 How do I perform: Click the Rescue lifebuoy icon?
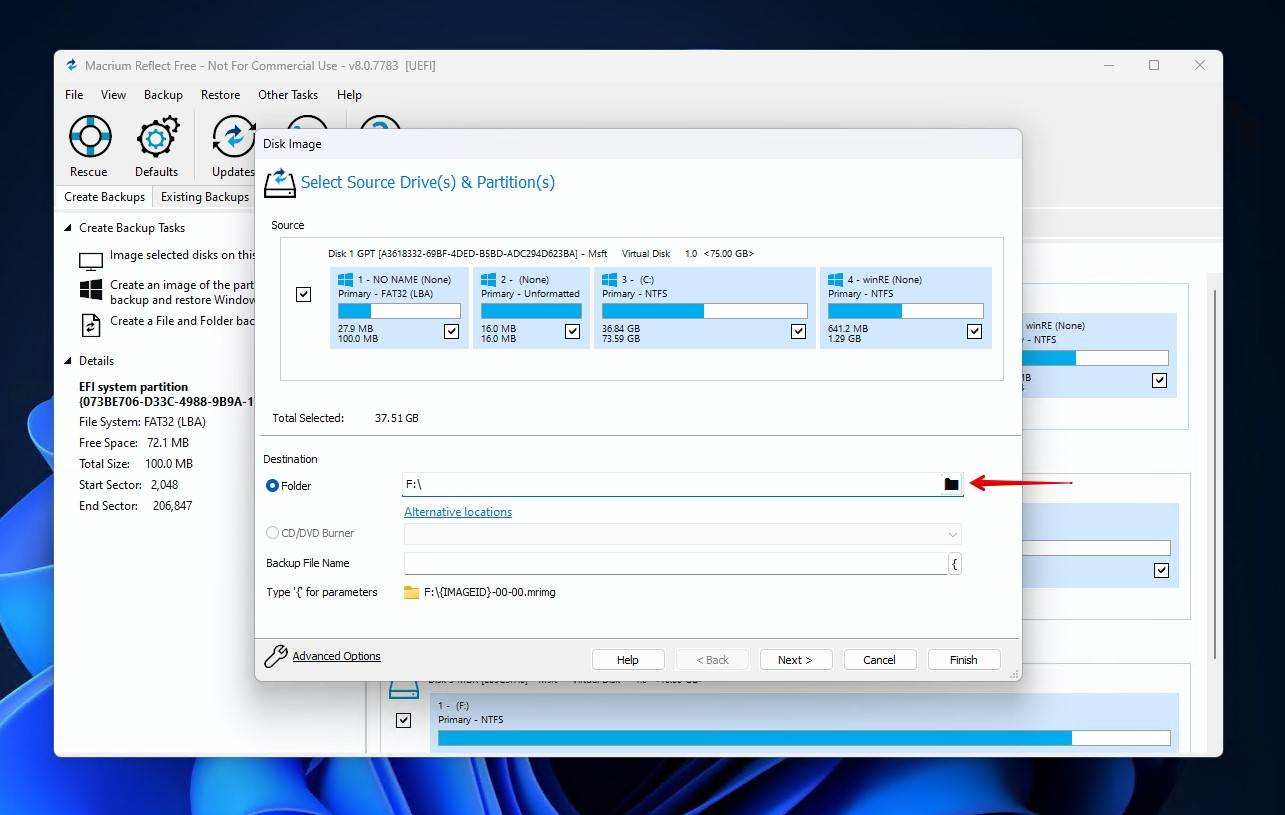[89, 137]
